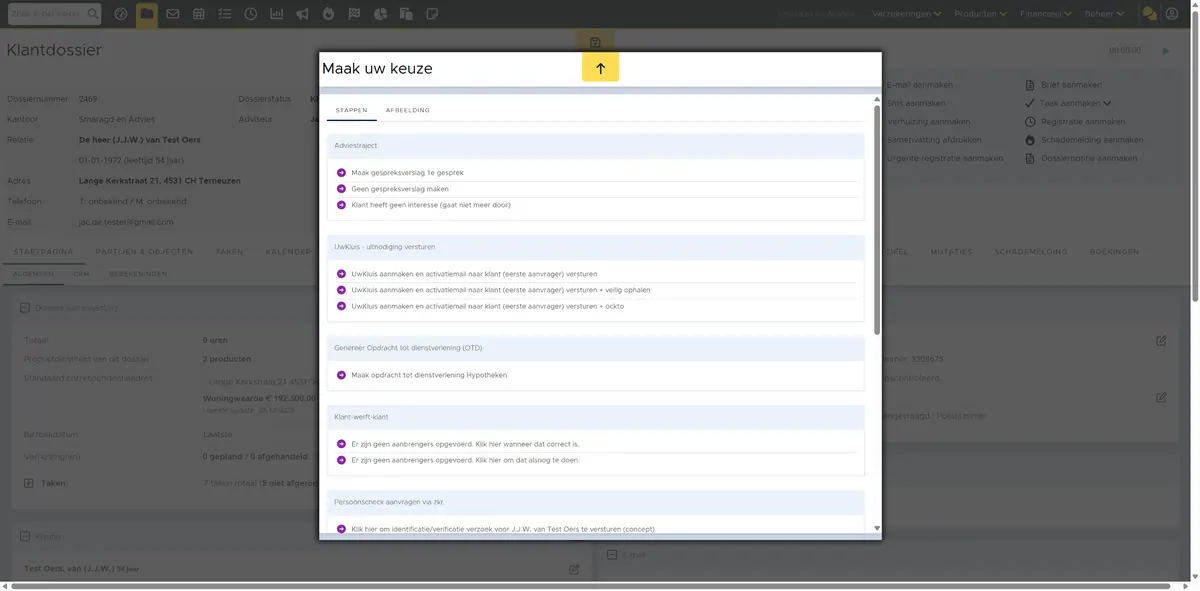
Task: Open the clipboard documents icon in top toolbar
Action: tap(406, 14)
